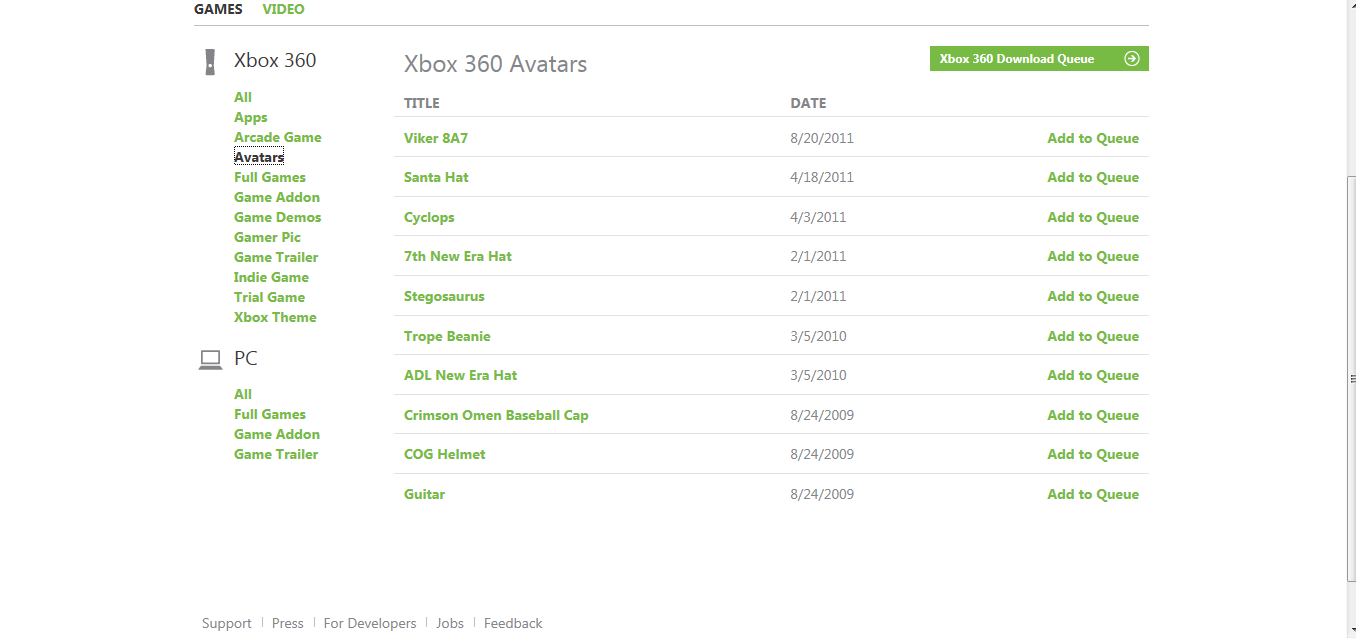The height and width of the screenshot is (638, 1356).
Task: Open the Indie Game category
Action: (271, 277)
